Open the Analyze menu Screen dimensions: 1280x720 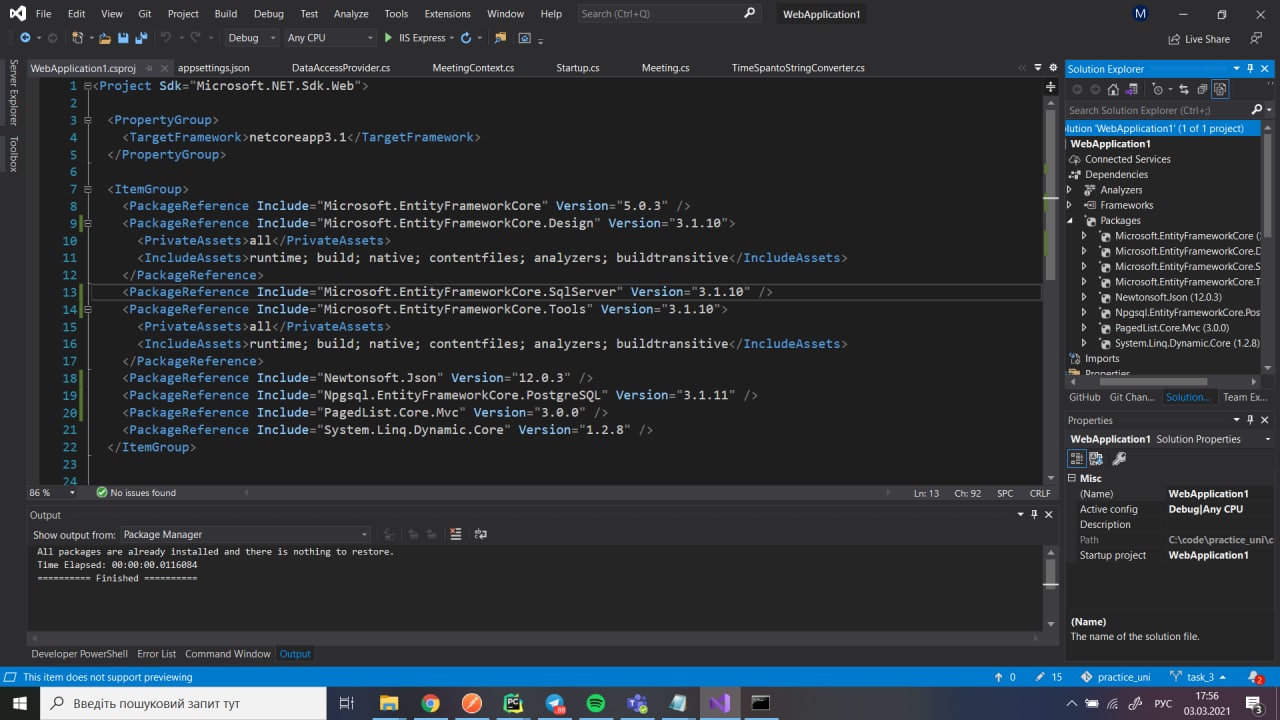pyautogui.click(x=351, y=14)
